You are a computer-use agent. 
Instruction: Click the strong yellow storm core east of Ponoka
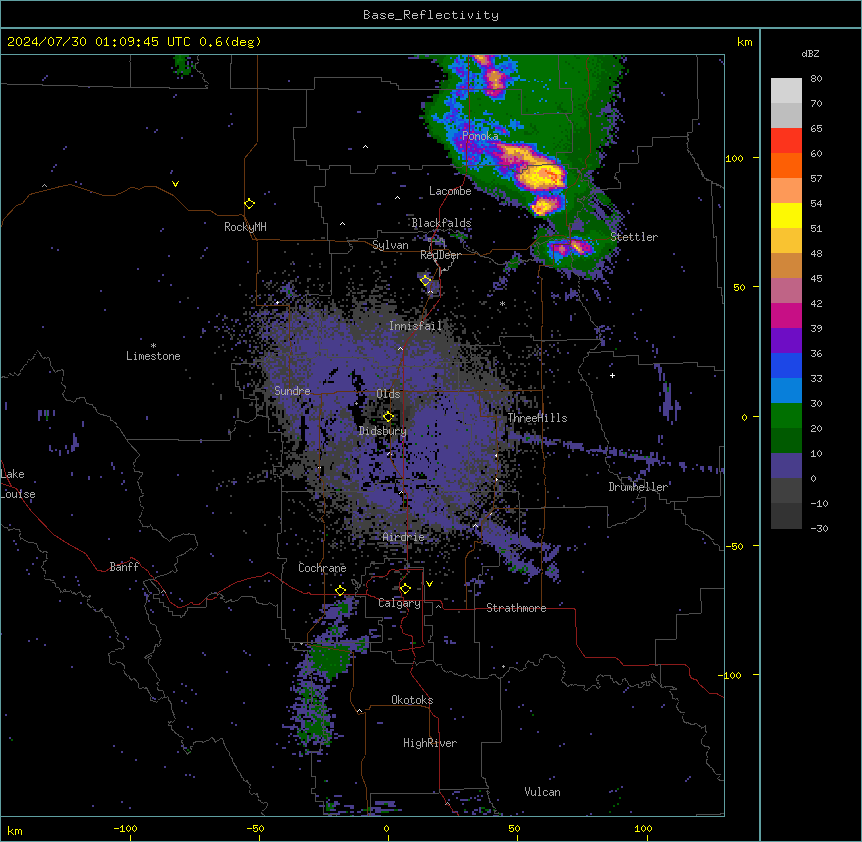click(x=541, y=176)
